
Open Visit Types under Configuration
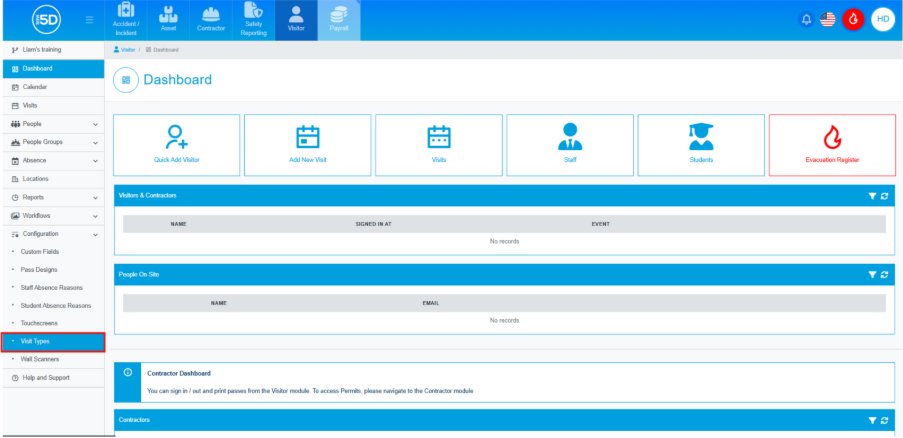click(x=54, y=341)
